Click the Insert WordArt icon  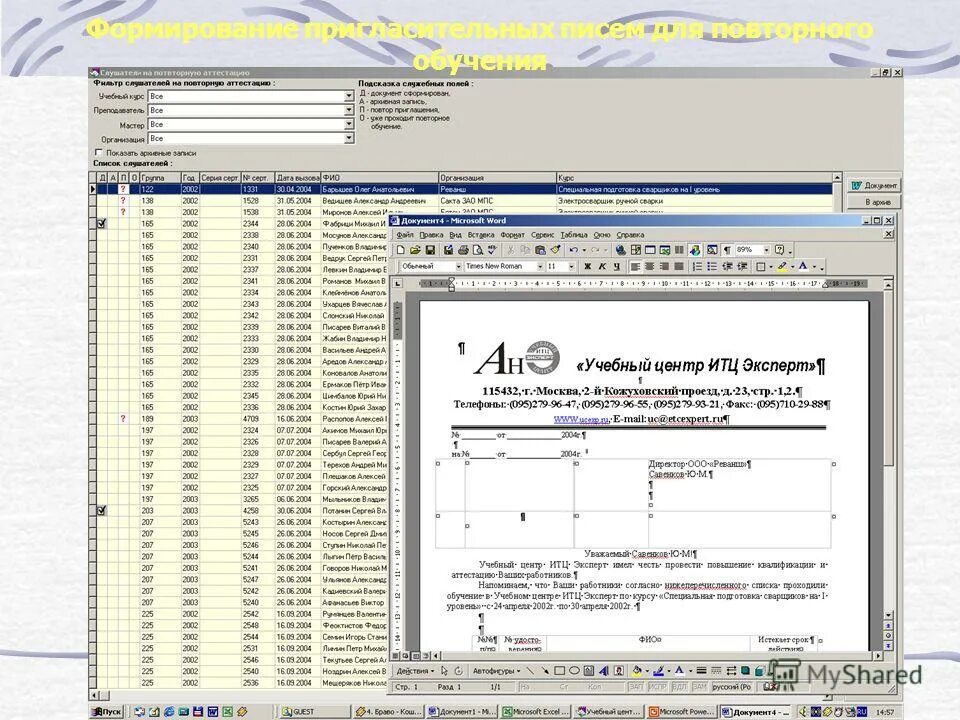[x=604, y=670]
